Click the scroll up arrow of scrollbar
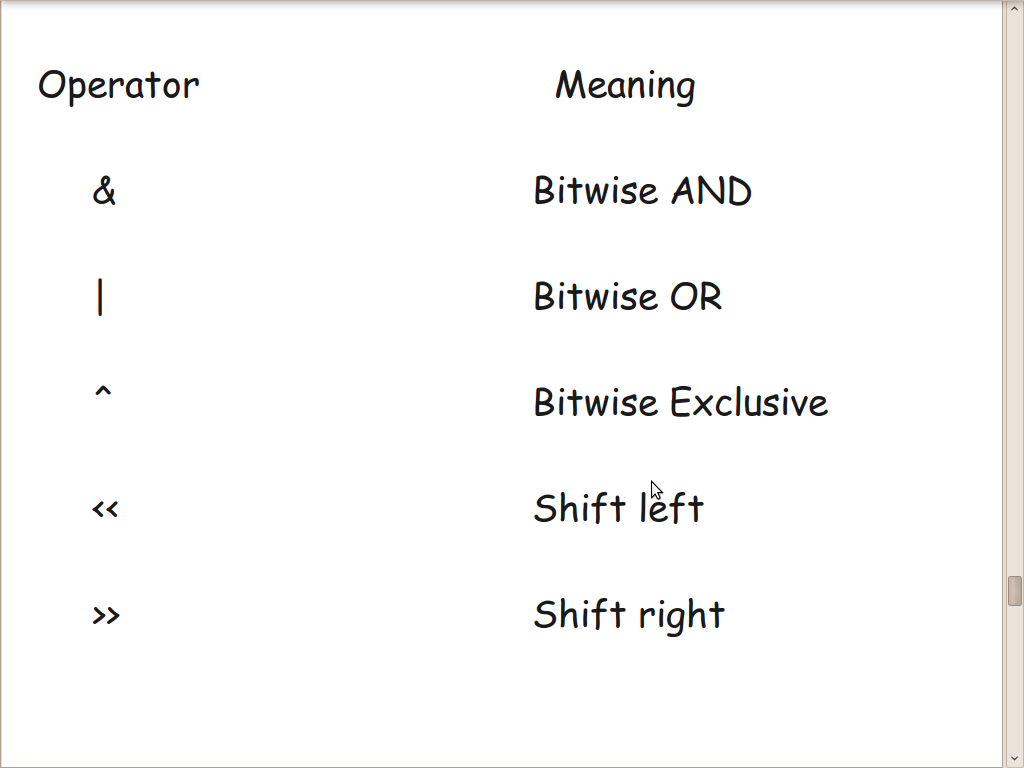This screenshot has width=1024, height=768. (x=1014, y=7)
